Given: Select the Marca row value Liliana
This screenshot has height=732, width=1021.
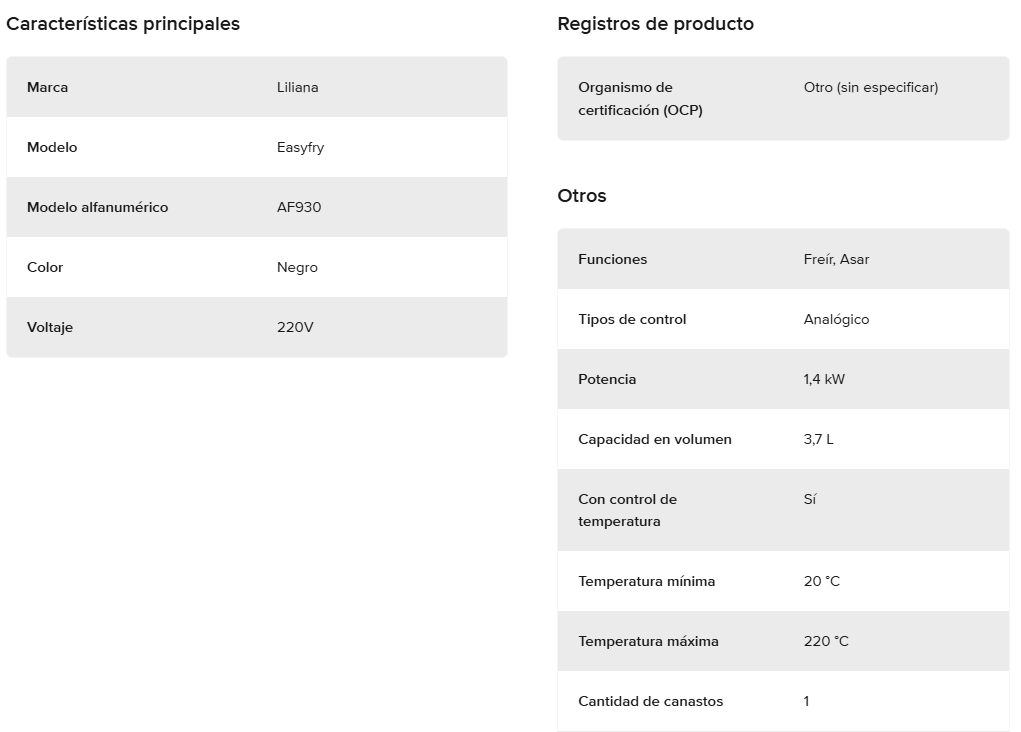Looking at the screenshot, I should click(x=298, y=87).
